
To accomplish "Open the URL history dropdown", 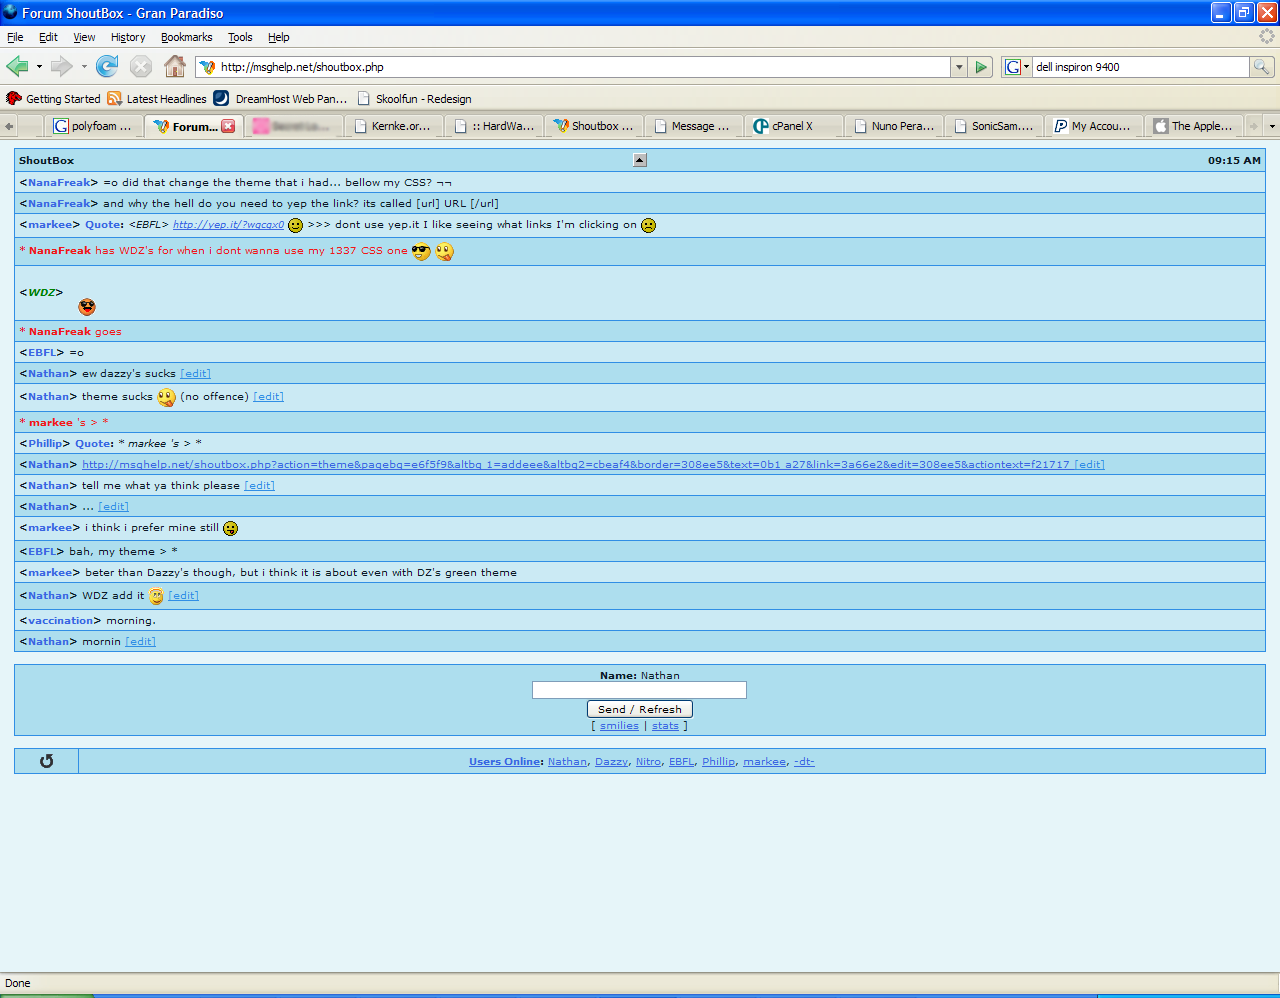I will (959, 67).
